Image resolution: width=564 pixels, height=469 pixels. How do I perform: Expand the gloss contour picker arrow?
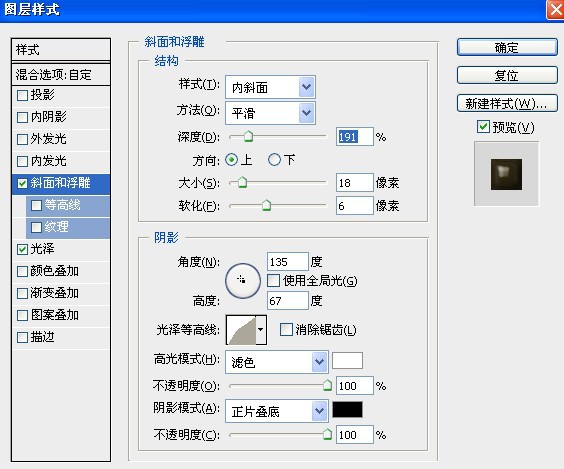[x=261, y=329]
